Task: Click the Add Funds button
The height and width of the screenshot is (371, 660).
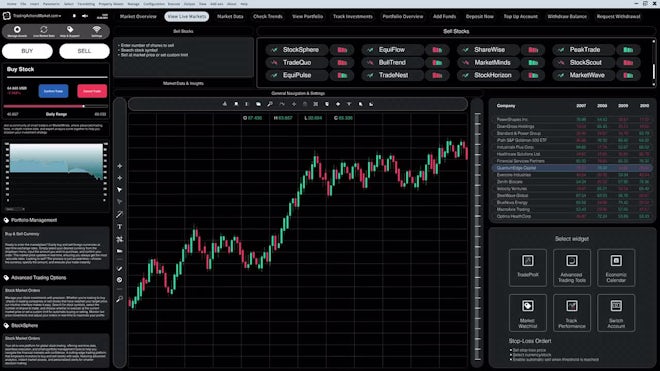Action: coord(444,16)
